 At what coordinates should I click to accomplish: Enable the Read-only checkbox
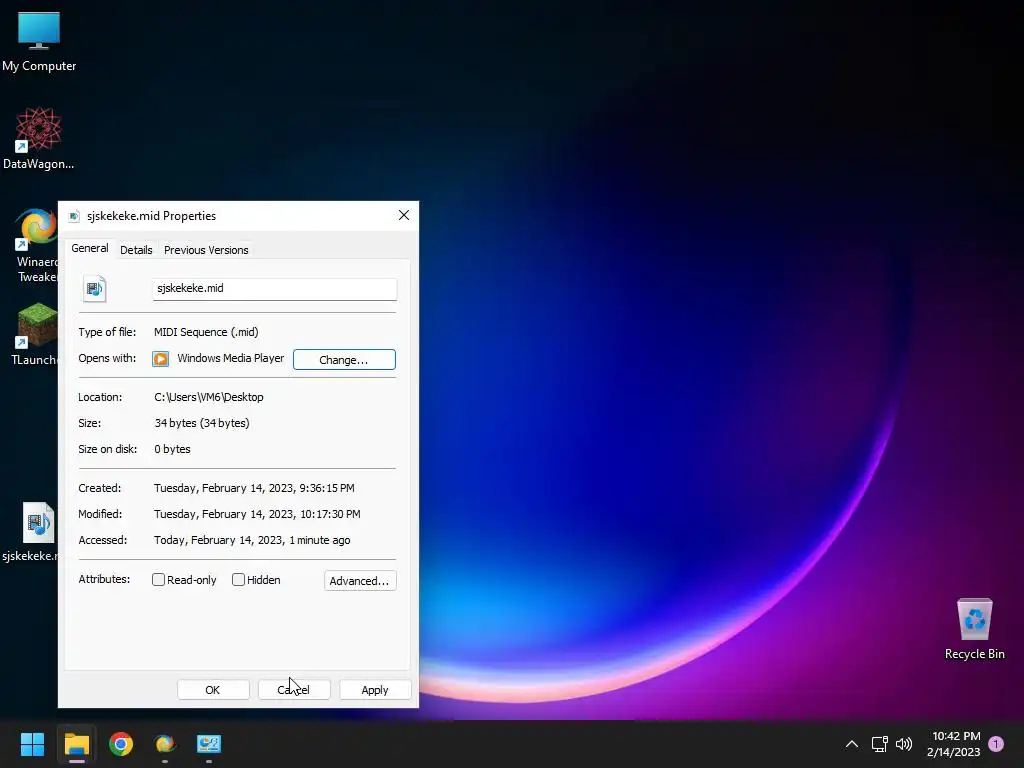click(x=158, y=579)
